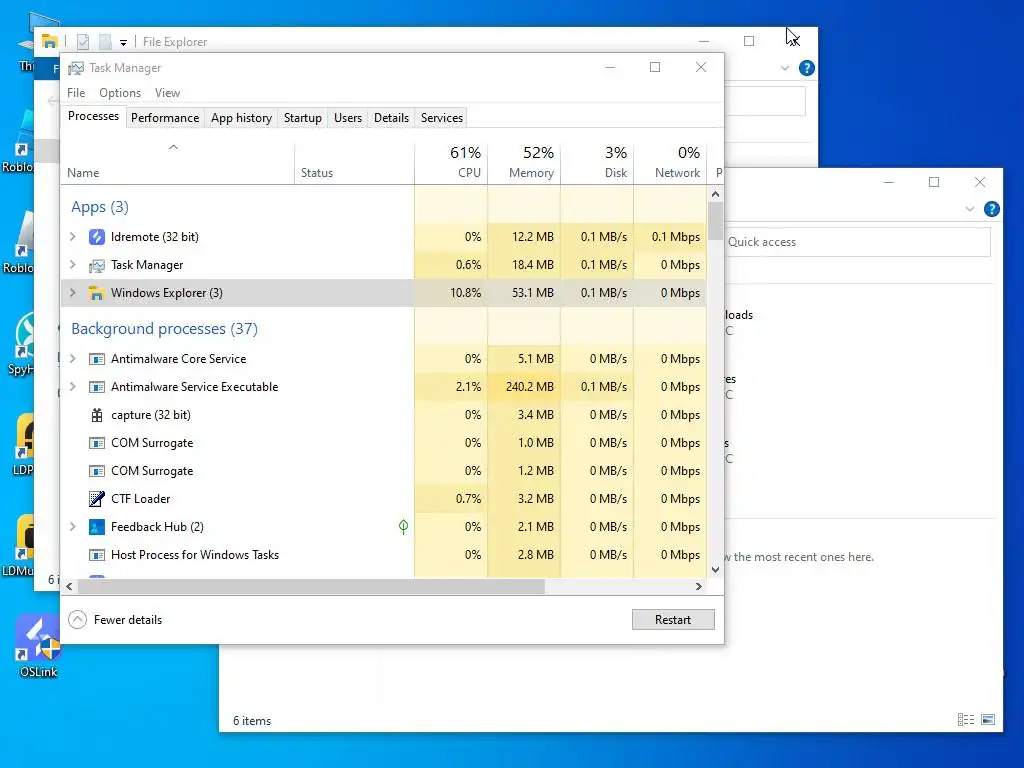Click the Task Manager title bar icon

[76, 68]
